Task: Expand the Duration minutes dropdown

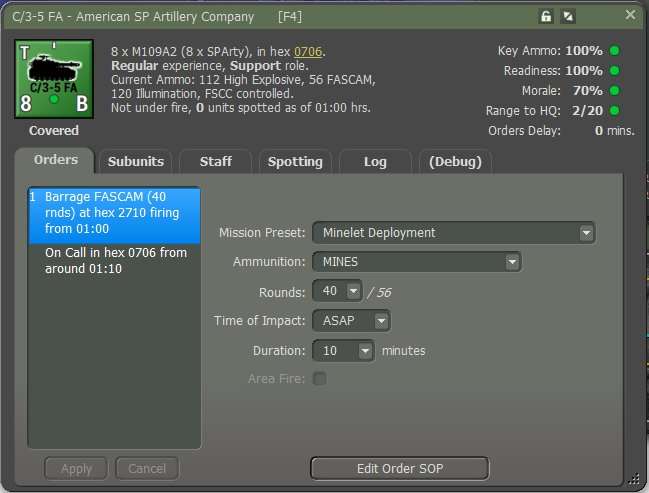Action: (x=344, y=351)
